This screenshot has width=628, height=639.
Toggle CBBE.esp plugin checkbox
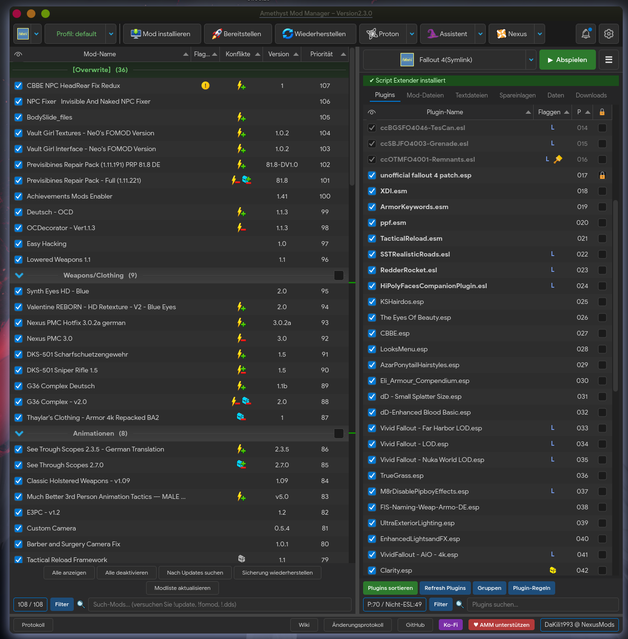click(x=372, y=333)
